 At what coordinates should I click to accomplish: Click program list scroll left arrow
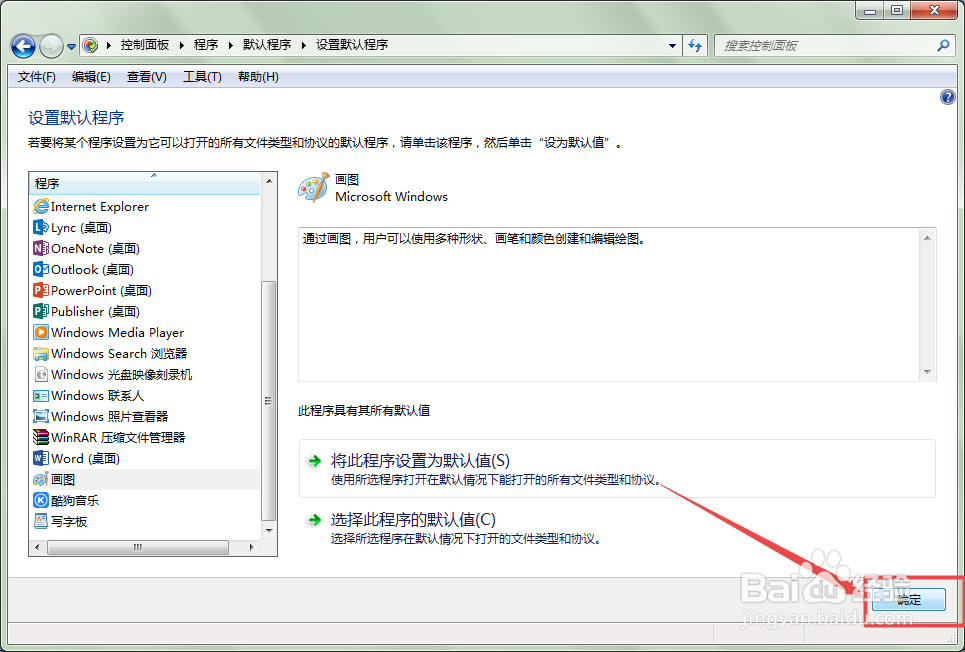click(37, 547)
